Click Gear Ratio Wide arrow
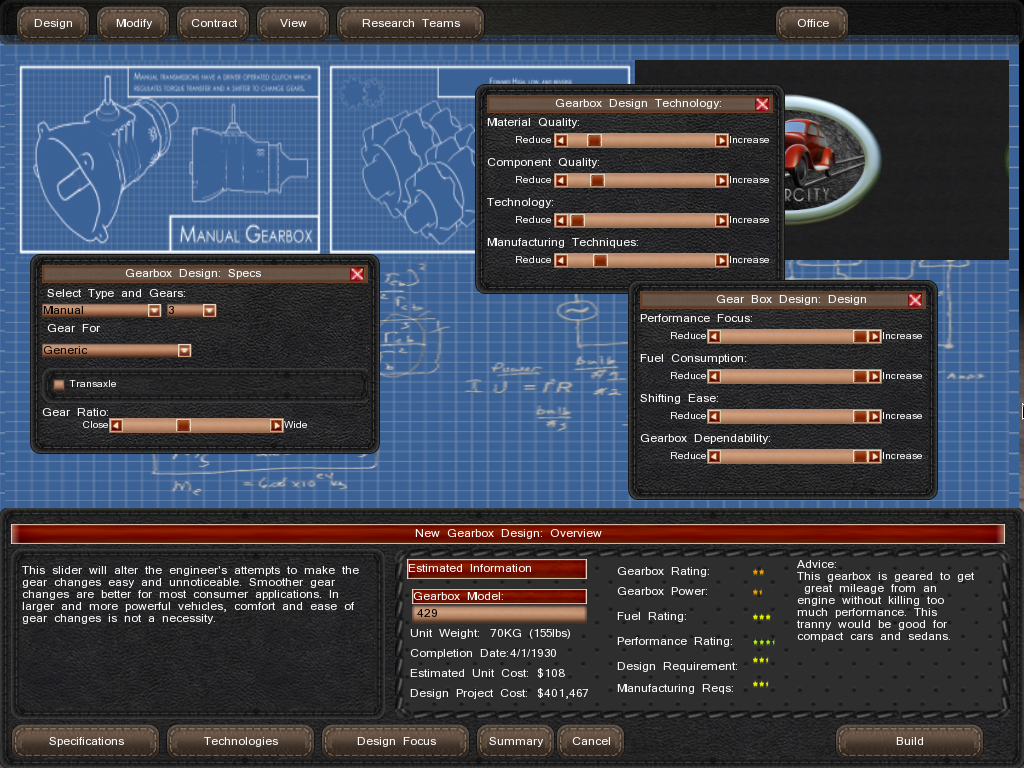This screenshot has width=1024, height=768. (x=277, y=426)
